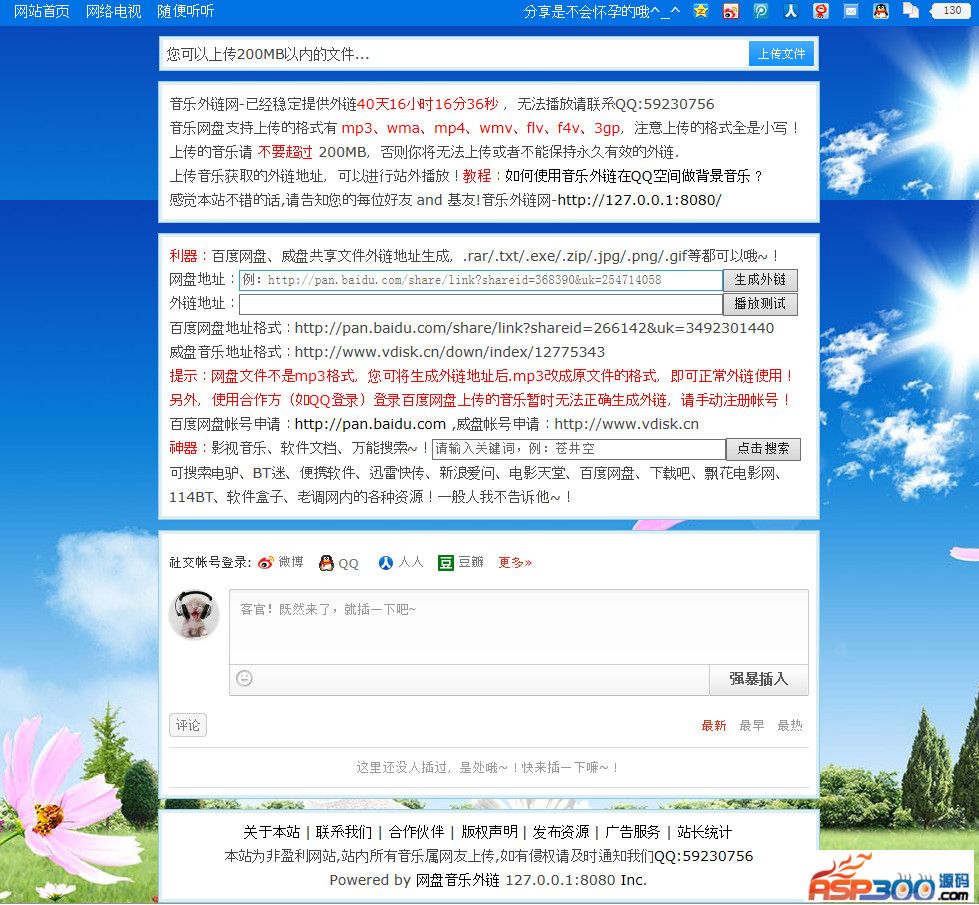Click the 播放测试 button
Viewport: 979px width, 905px height.
(760, 304)
